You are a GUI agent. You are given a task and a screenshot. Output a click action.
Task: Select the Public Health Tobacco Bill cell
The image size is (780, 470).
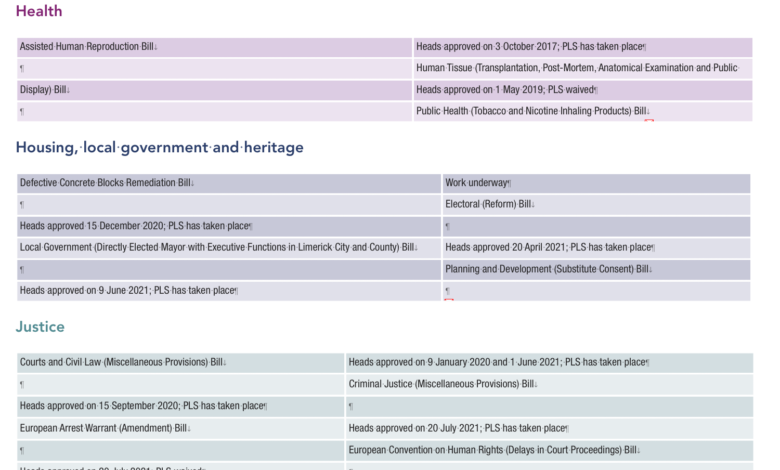tap(532, 111)
